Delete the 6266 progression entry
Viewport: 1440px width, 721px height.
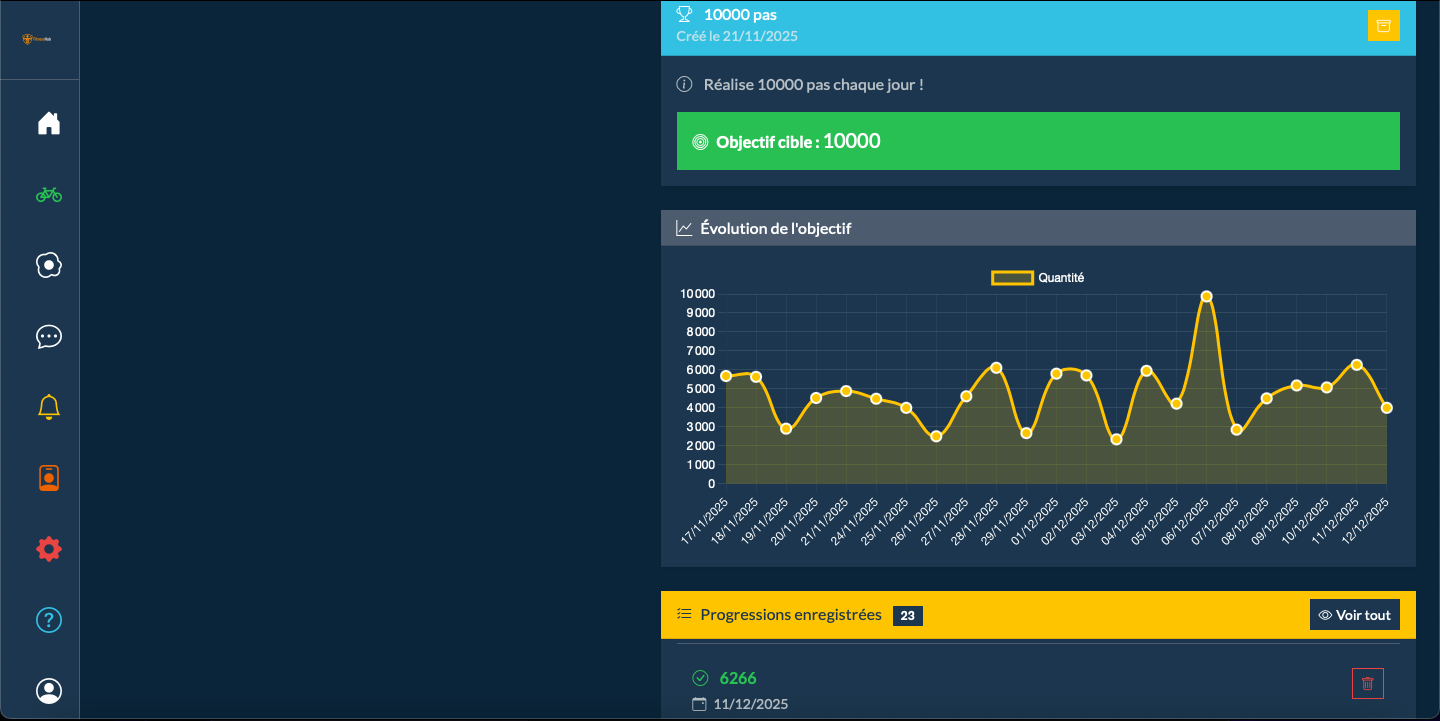point(1367,684)
